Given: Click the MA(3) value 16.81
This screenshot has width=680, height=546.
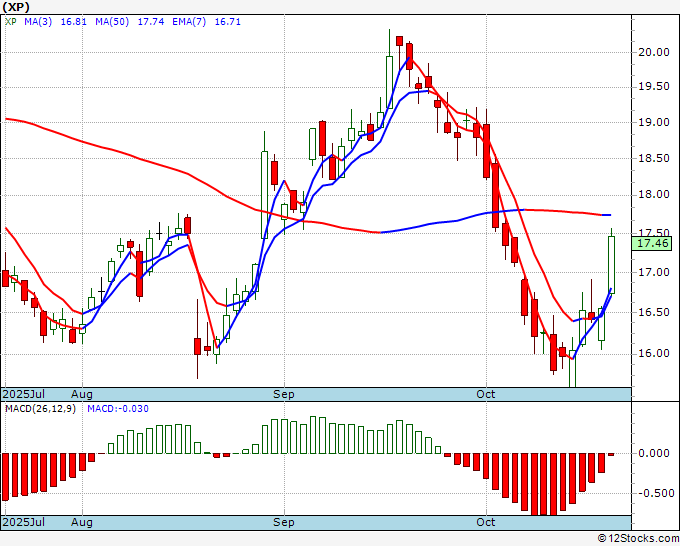Looking at the screenshot, I should [73, 22].
